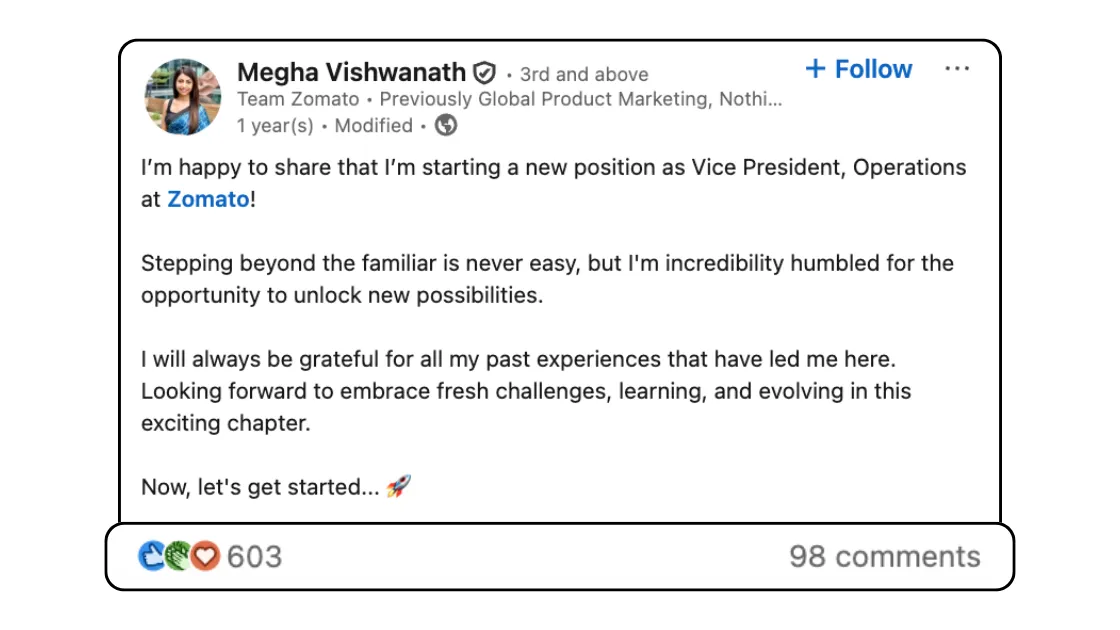Open Megha Vishwanath's profile photo
The width and height of the screenshot is (1120, 630).
point(182,96)
